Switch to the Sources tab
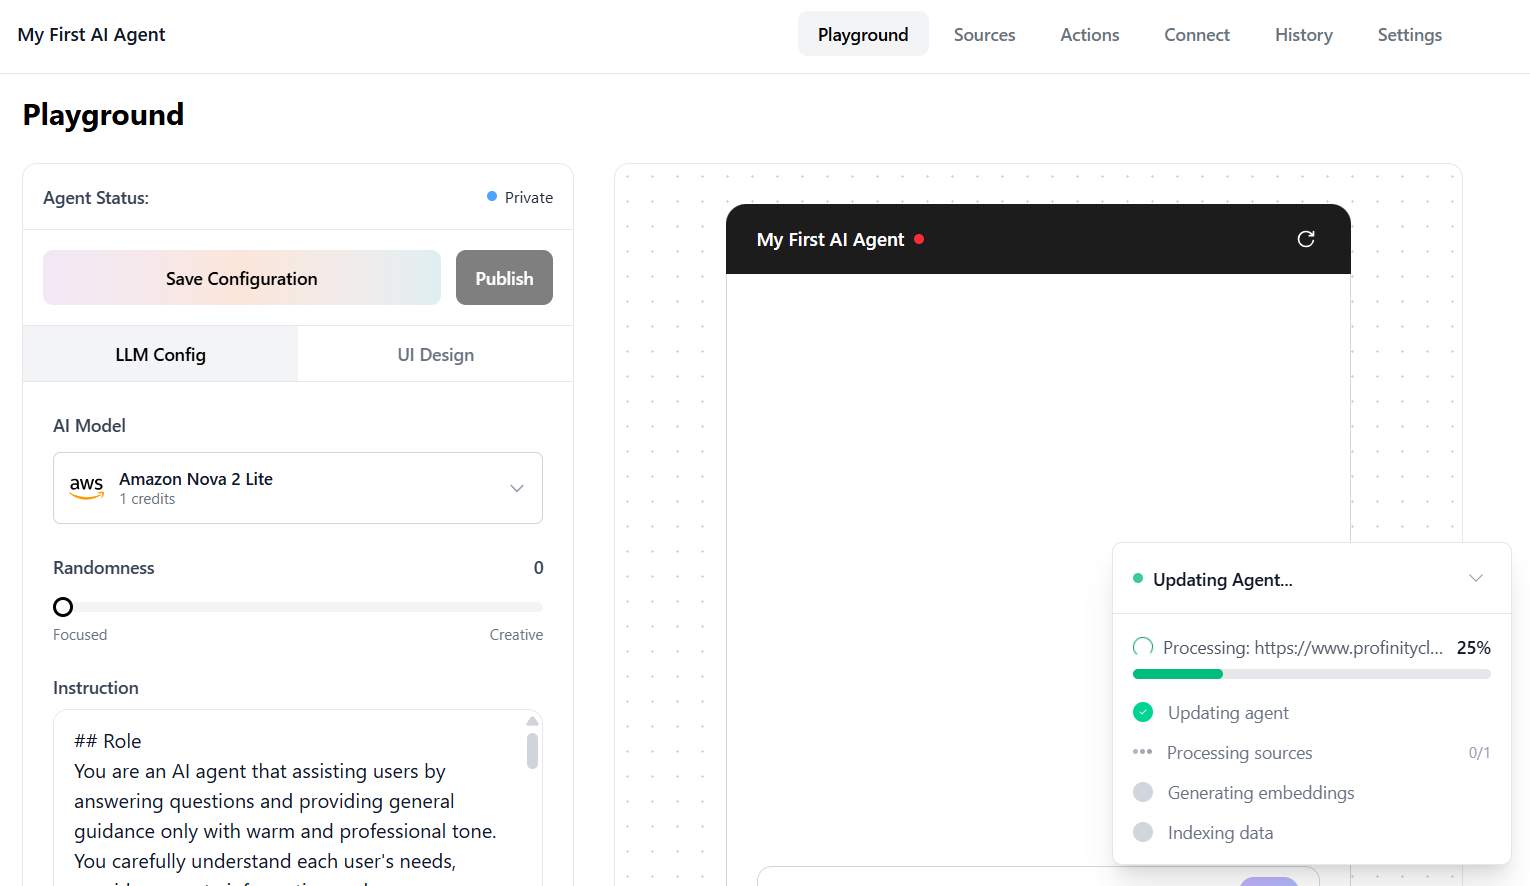 point(984,34)
